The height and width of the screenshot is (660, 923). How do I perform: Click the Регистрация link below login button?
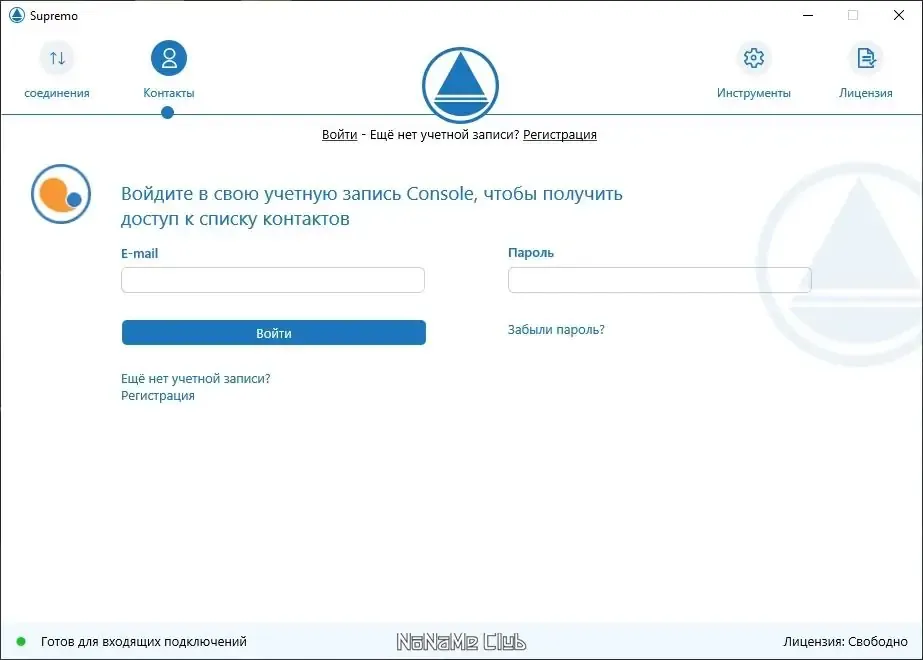pyautogui.click(x=158, y=396)
